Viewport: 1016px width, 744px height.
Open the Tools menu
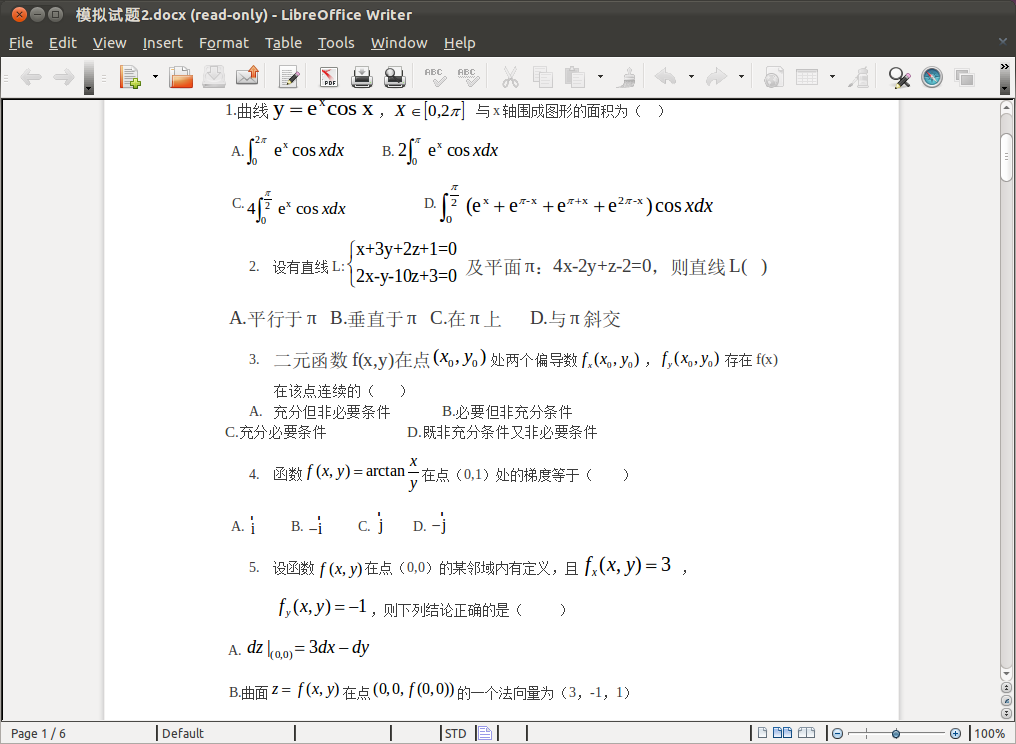tap(336, 43)
